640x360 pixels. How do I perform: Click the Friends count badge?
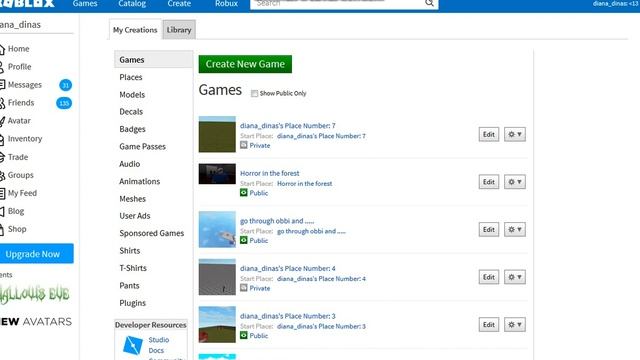click(x=64, y=103)
